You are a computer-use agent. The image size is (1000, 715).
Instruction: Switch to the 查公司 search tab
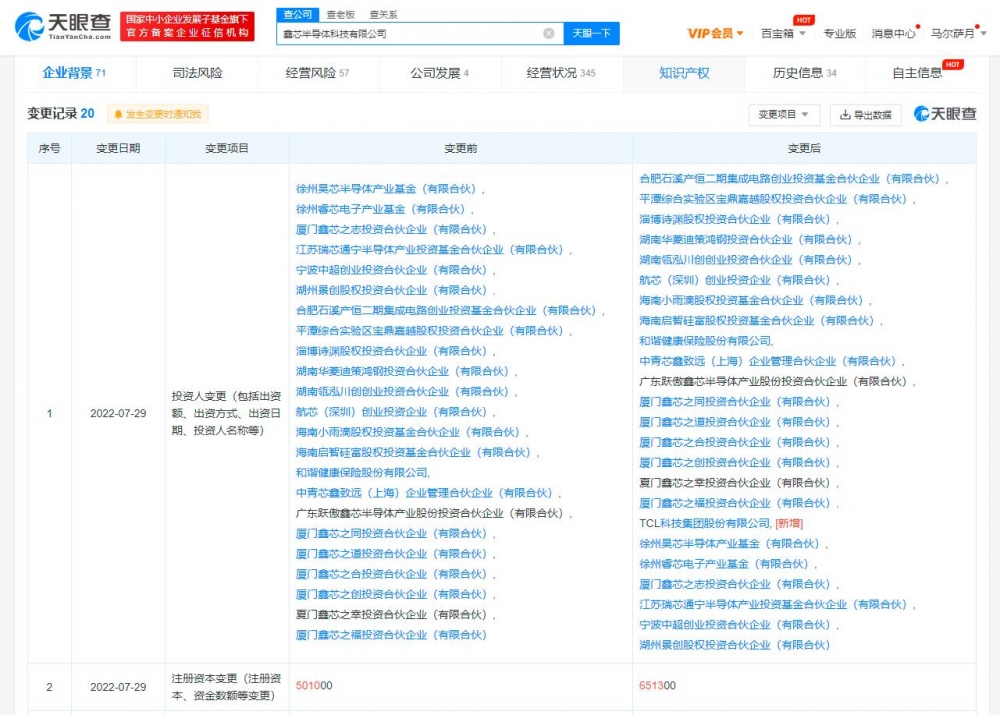click(297, 15)
